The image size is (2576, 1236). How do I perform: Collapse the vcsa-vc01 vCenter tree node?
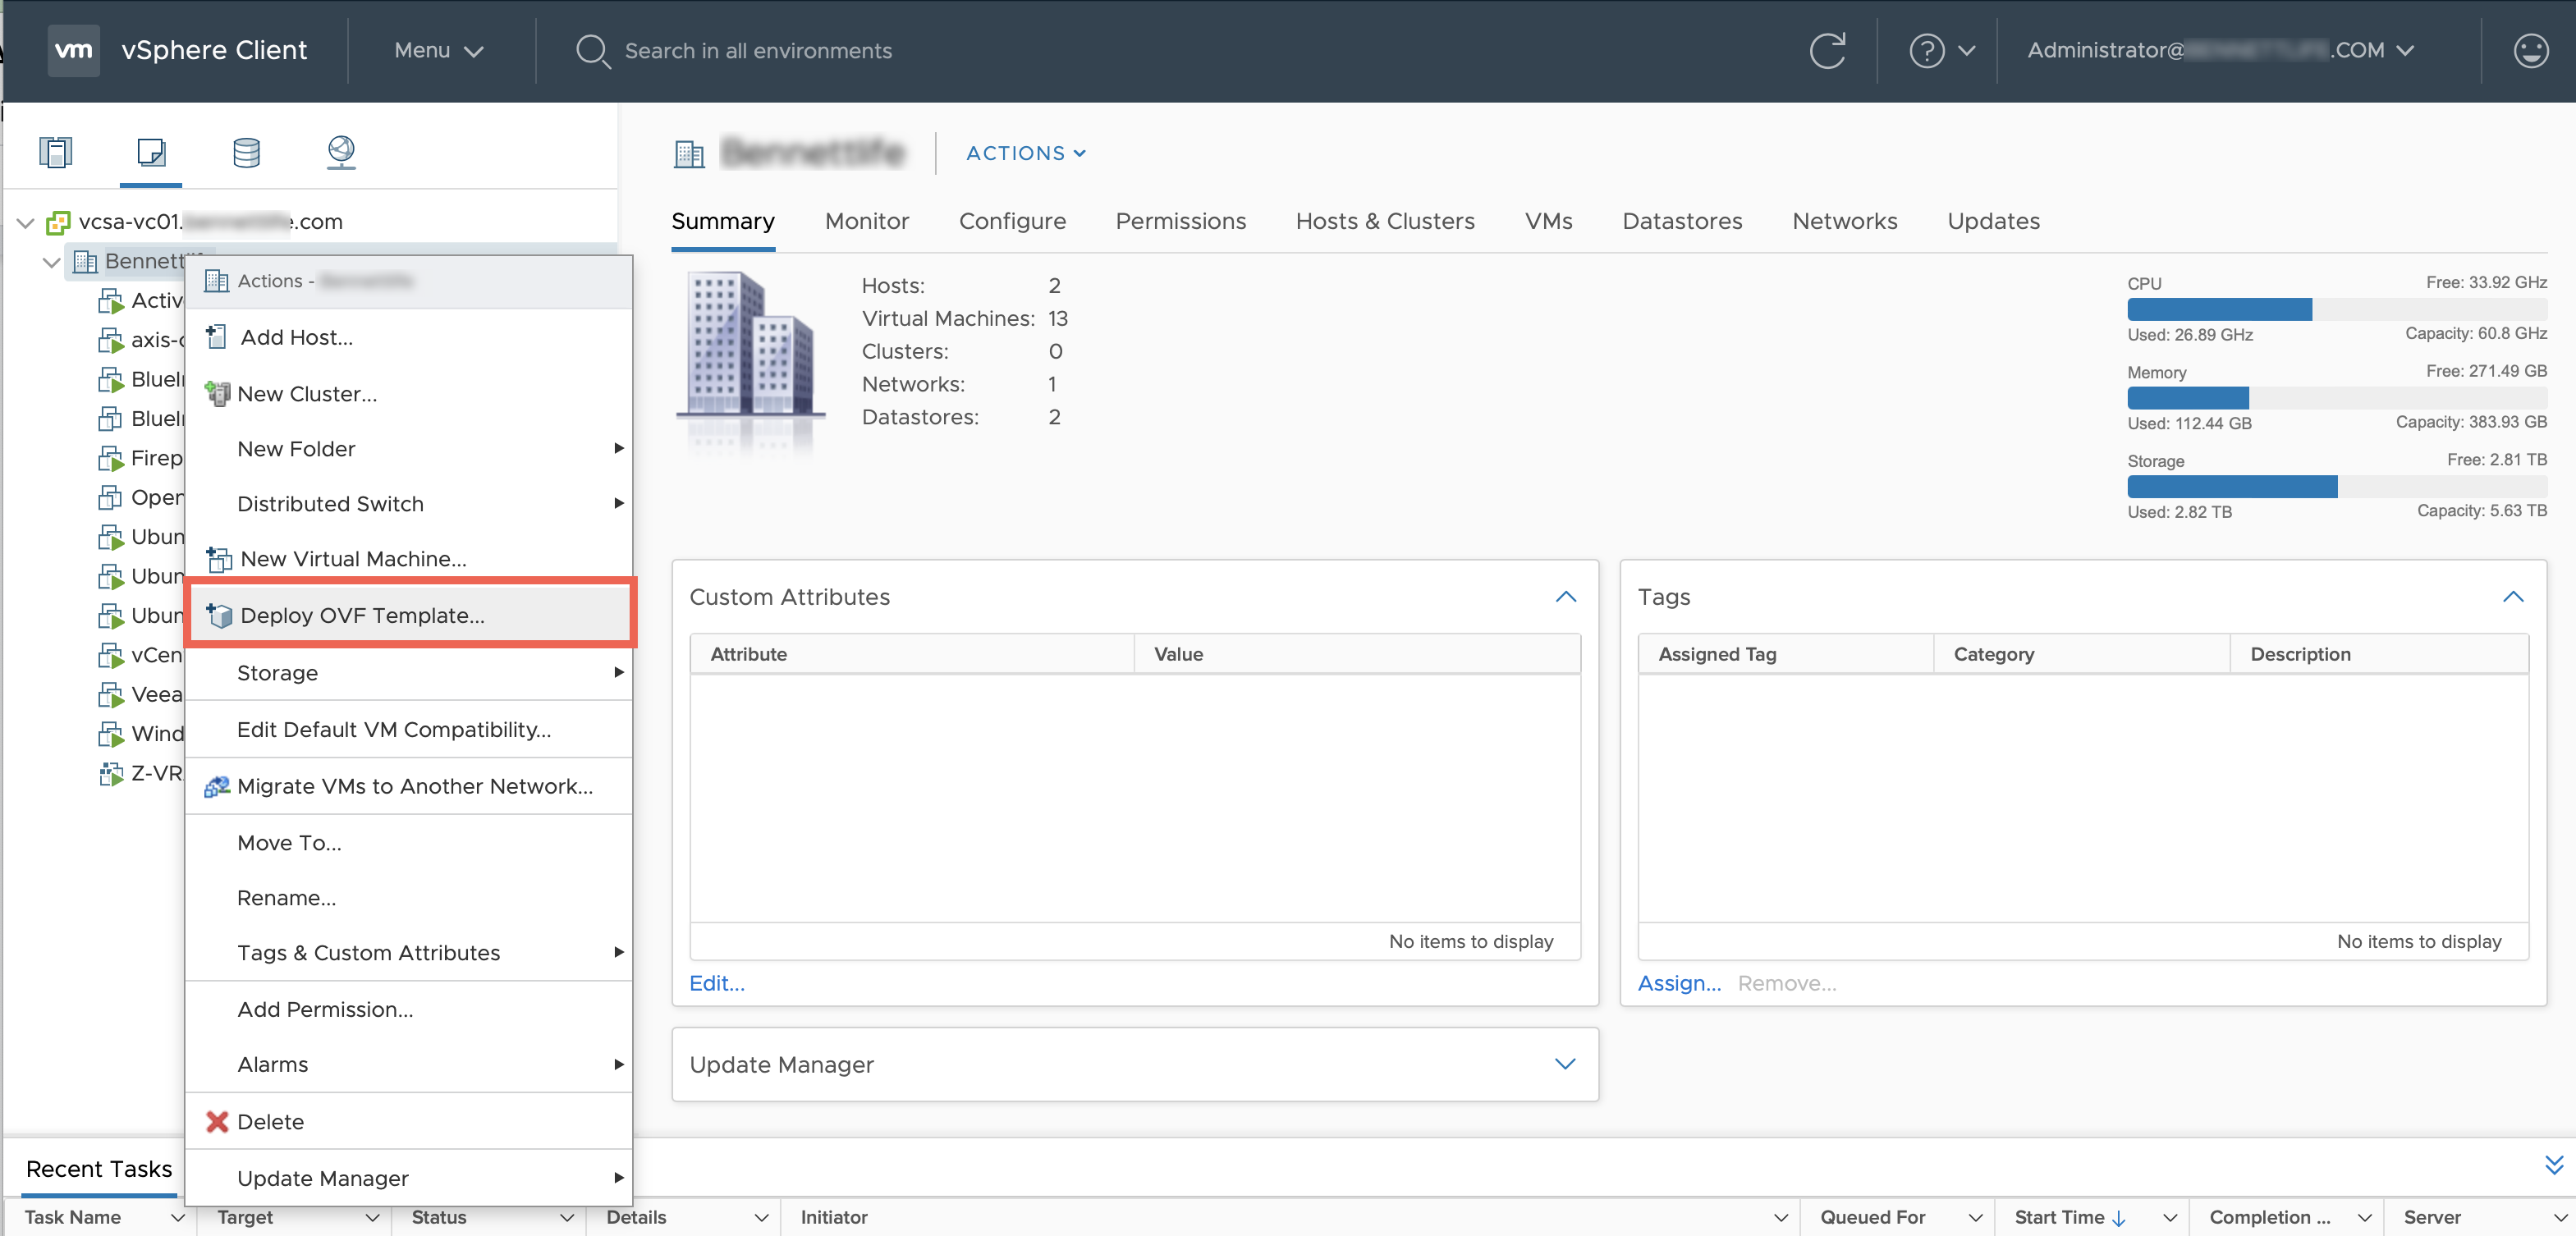26,222
